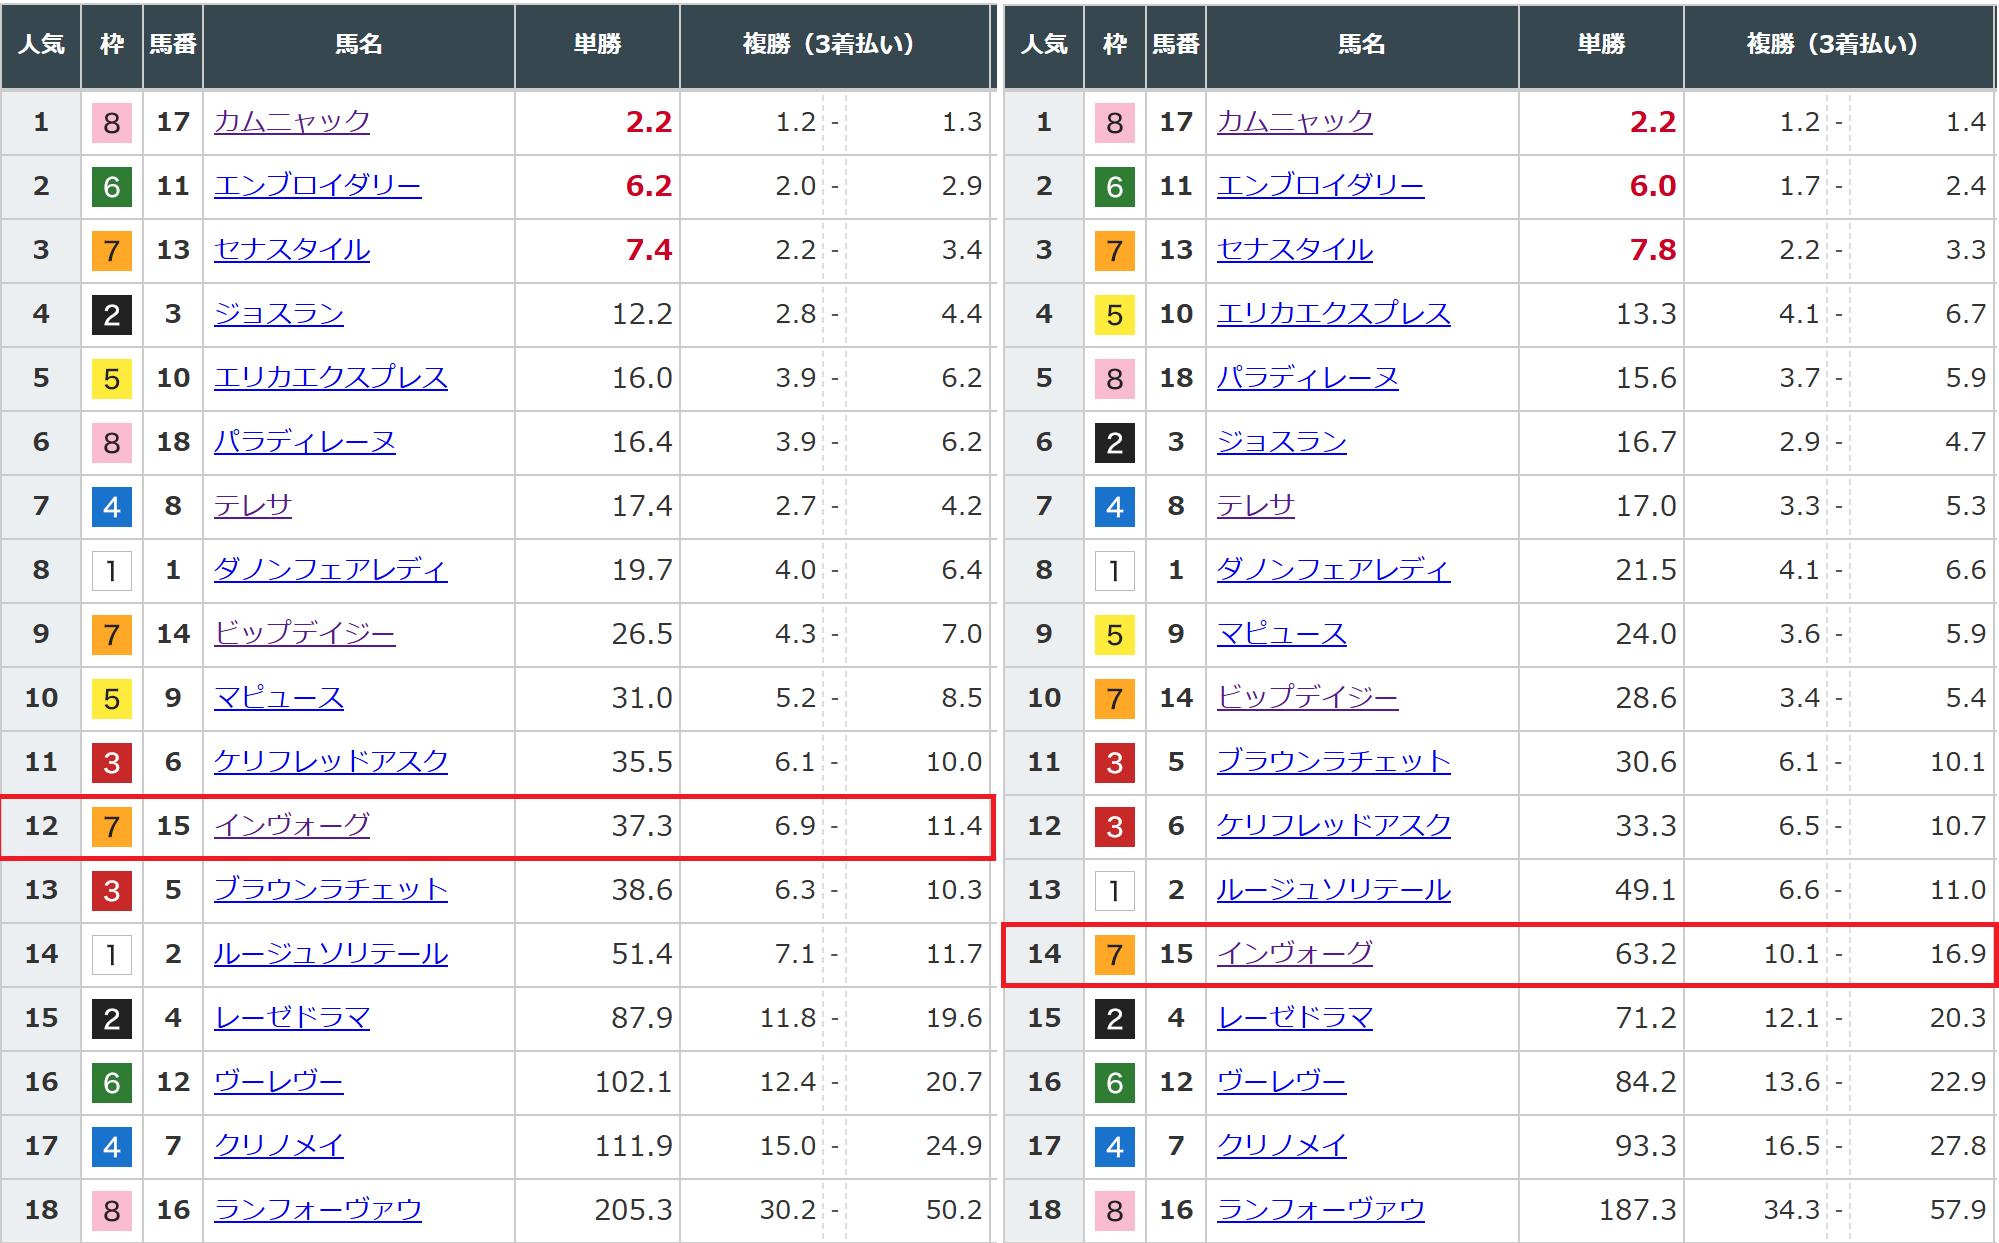Image resolution: width=1999 pixels, height=1243 pixels.
Task: Open highlighted インヴォーグ link in left table
Action: coord(291,826)
